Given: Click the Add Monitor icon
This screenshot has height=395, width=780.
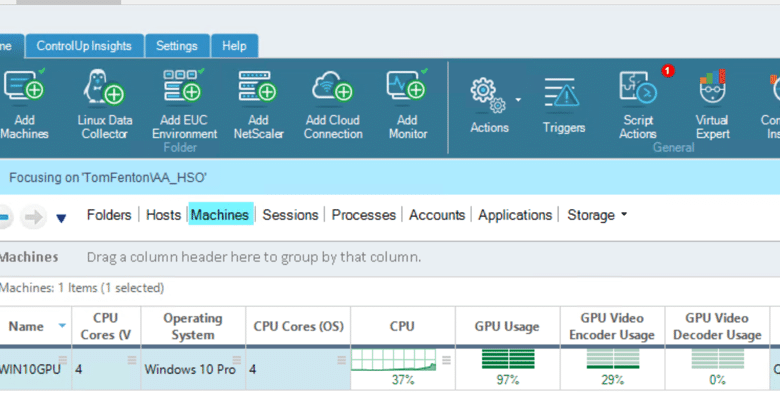Looking at the screenshot, I should (407, 86).
